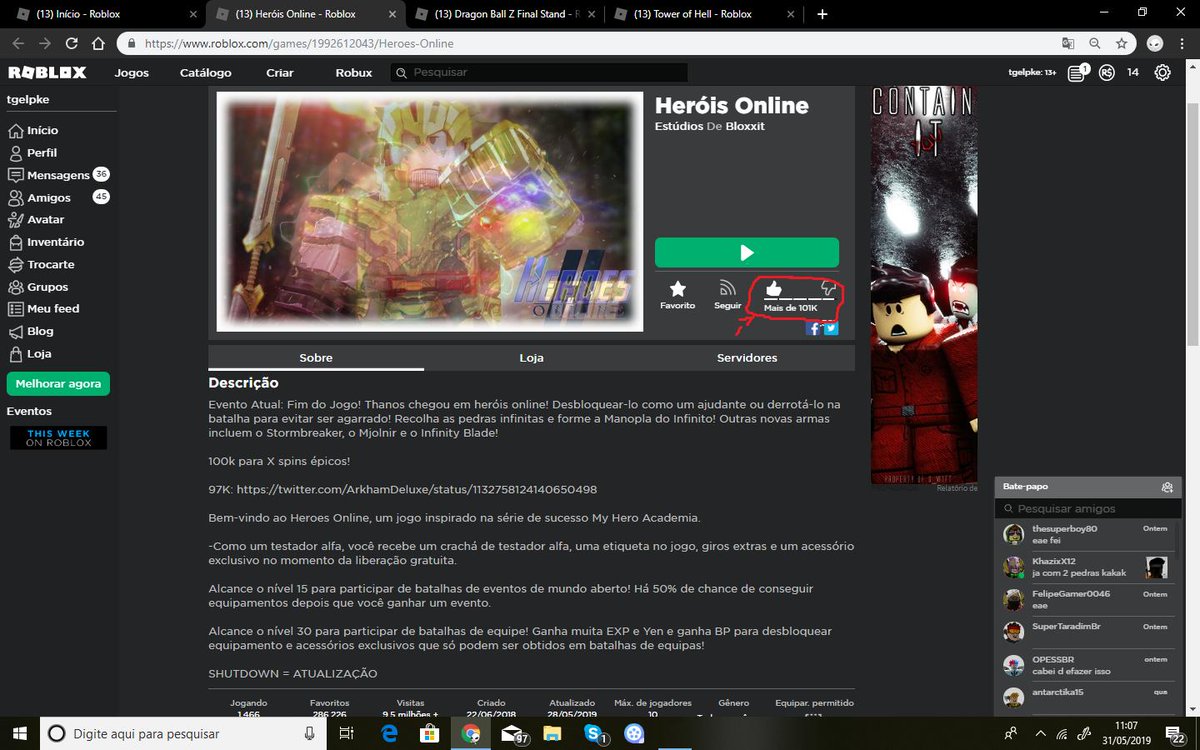1200x750 pixels.
Task: Open the Roblox settings gear
Action: [x=1162, y=72]
